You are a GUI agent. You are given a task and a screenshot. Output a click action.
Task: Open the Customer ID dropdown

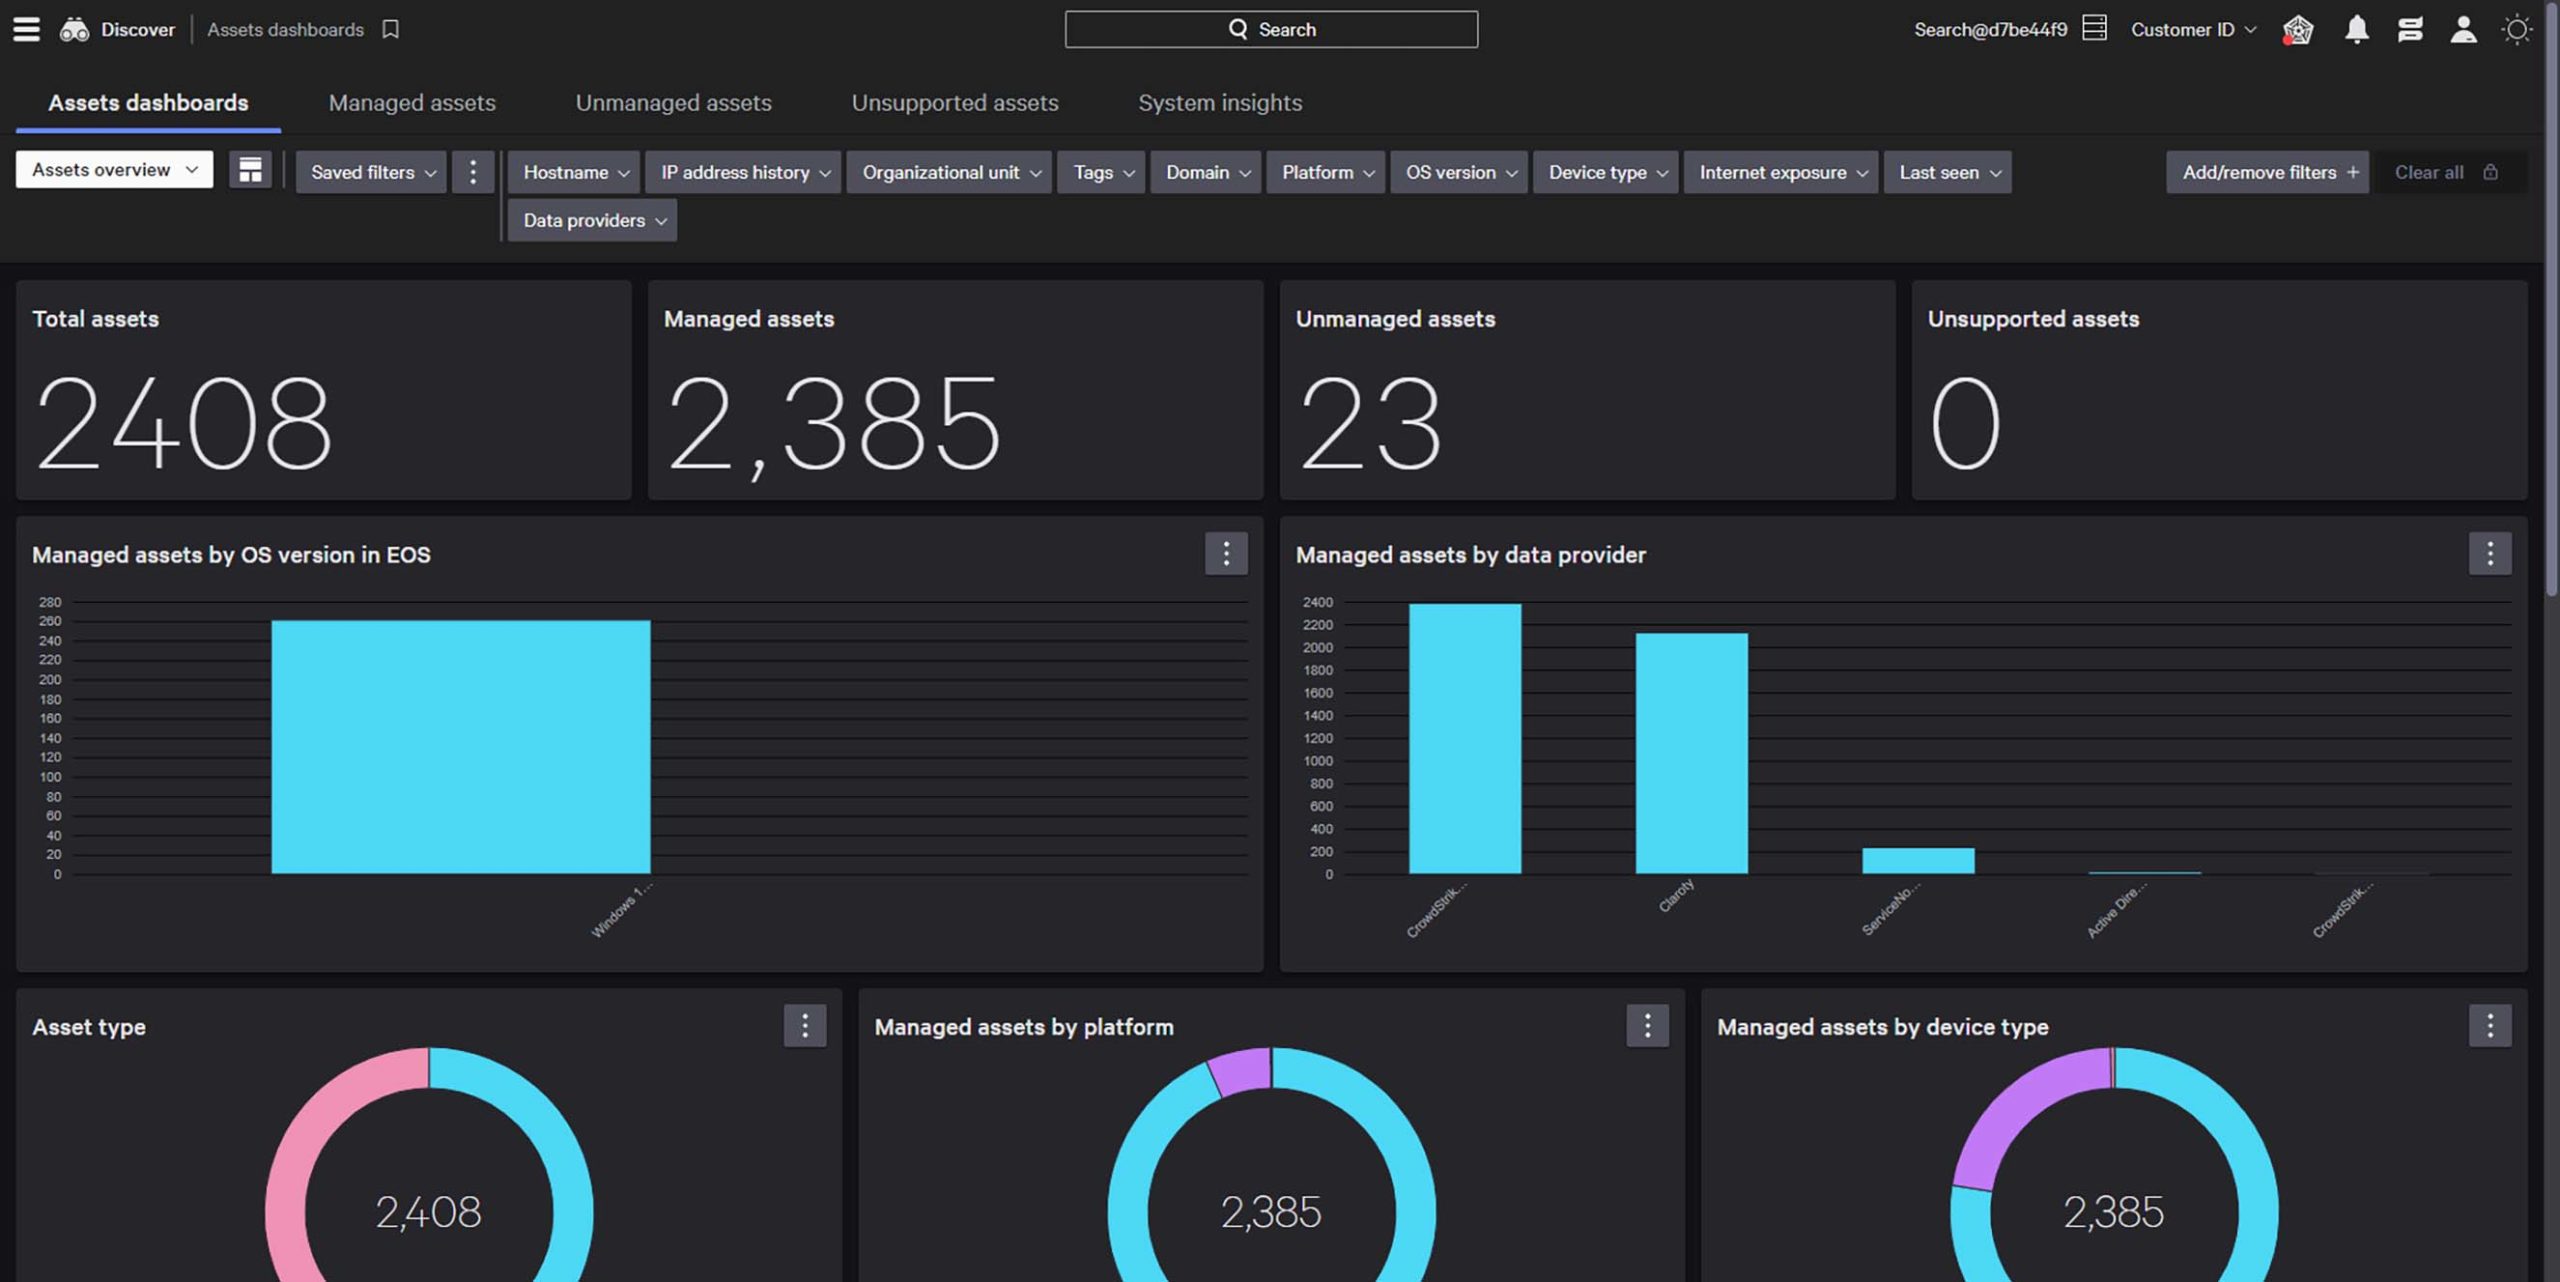tap(2192, 29)
